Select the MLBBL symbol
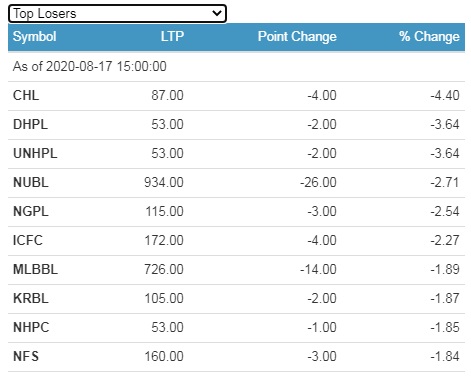This screenshot has height=378, width=471. pos(35,269)
